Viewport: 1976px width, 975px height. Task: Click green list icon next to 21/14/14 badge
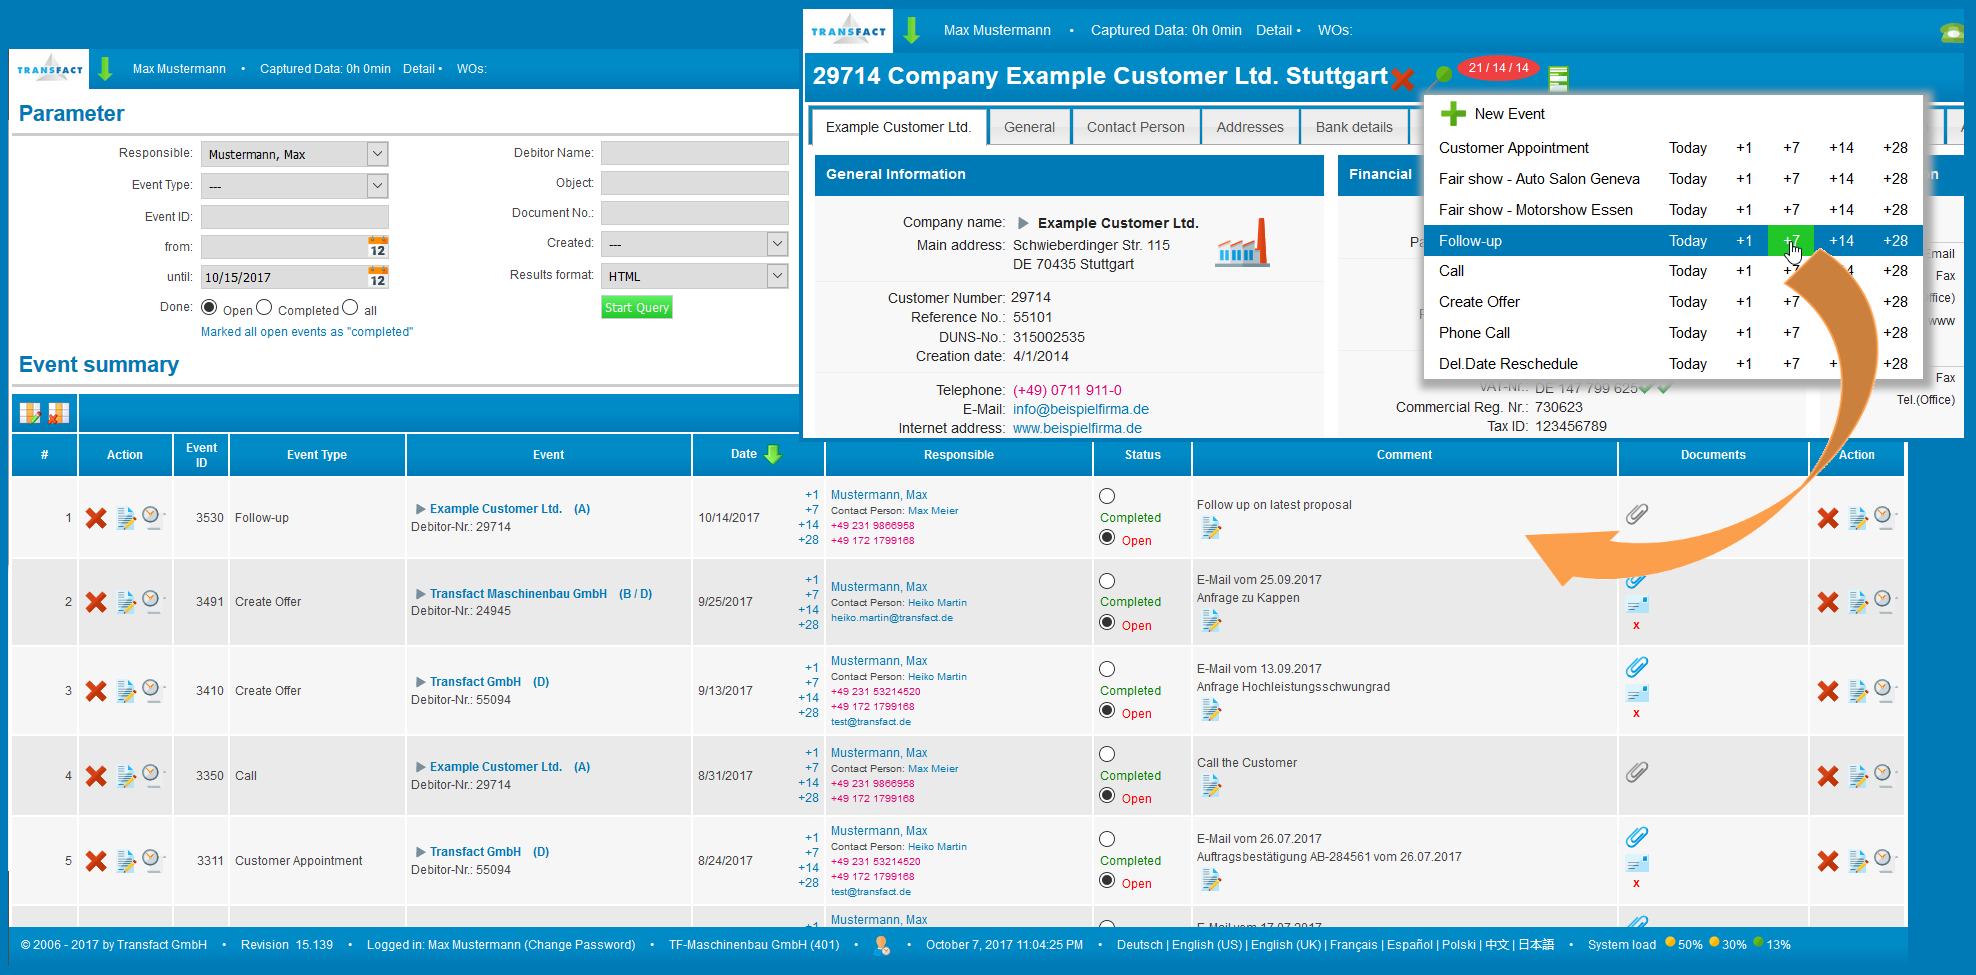click(1558, 78)
